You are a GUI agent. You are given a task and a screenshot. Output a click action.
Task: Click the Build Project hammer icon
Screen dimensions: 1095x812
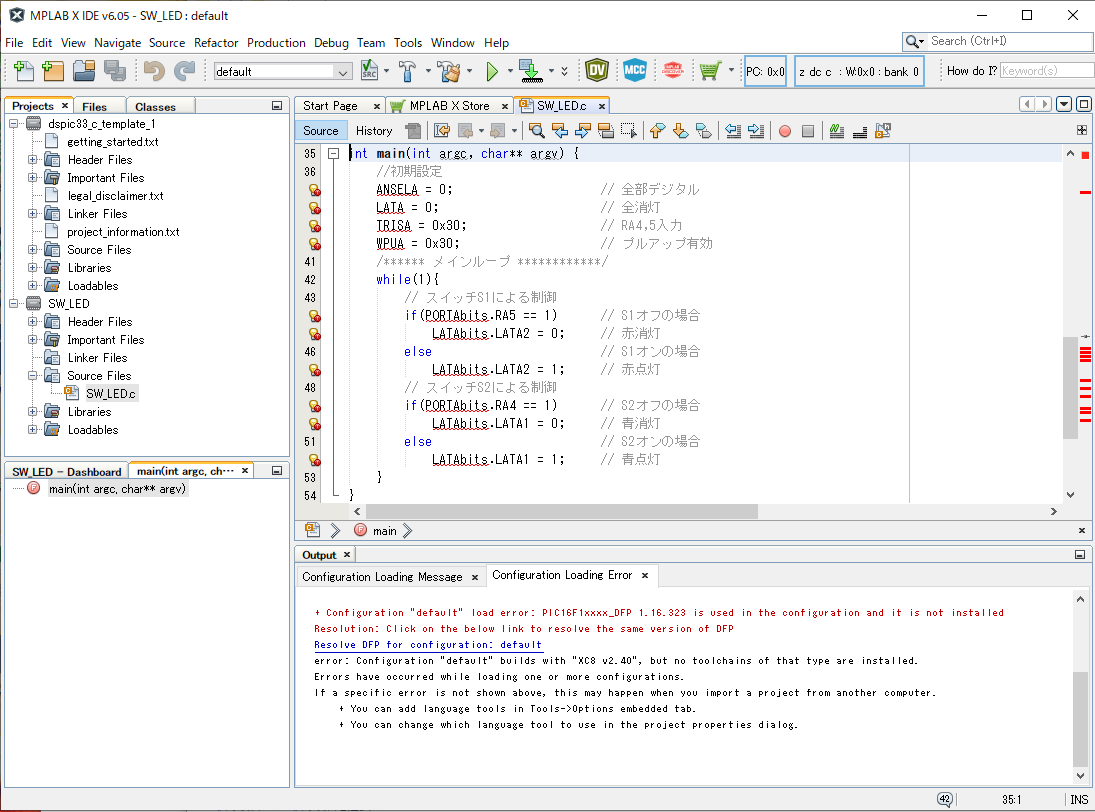tap(408, 71)
